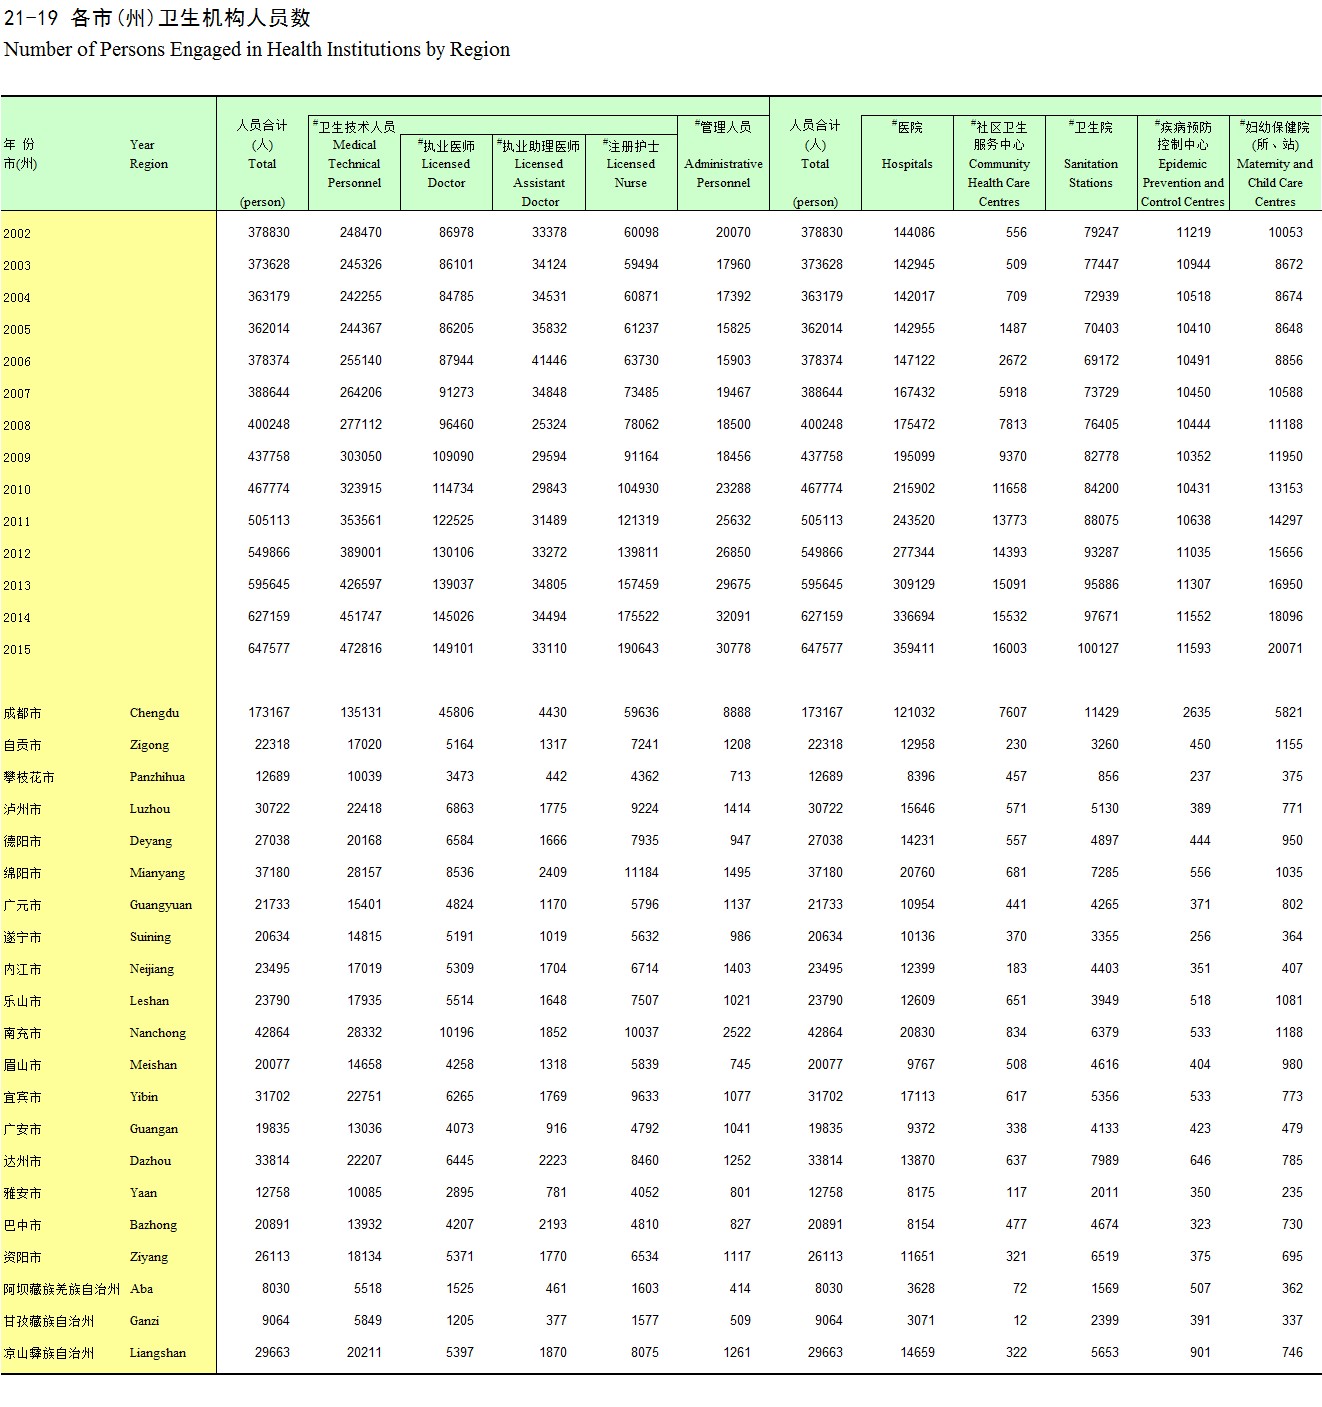The height and width of the screenshot is (1407, 1322).
Task: Select the Aba region label
Action: coord(141,1289)
